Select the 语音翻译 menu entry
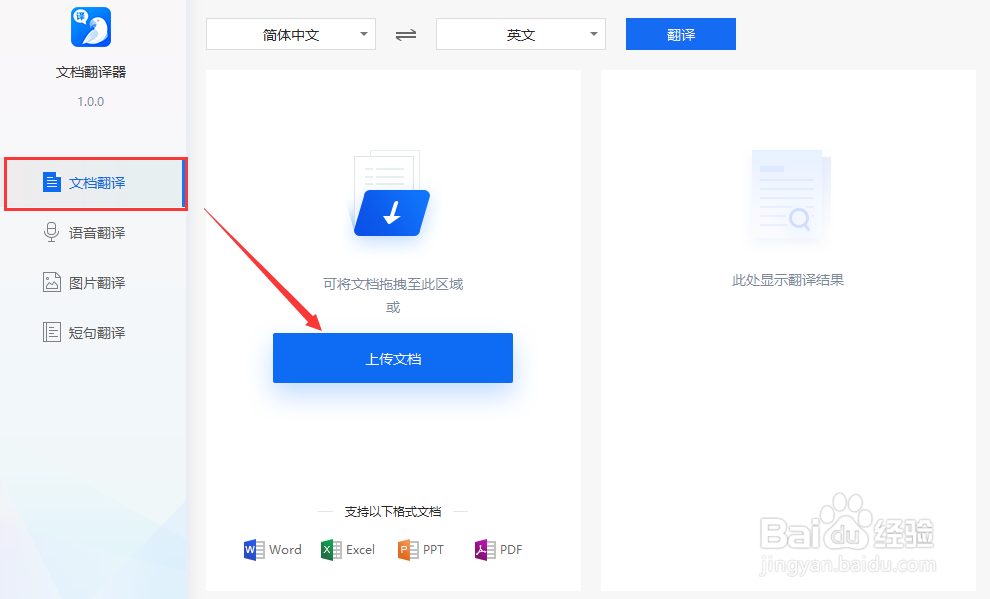 point(95,232)
